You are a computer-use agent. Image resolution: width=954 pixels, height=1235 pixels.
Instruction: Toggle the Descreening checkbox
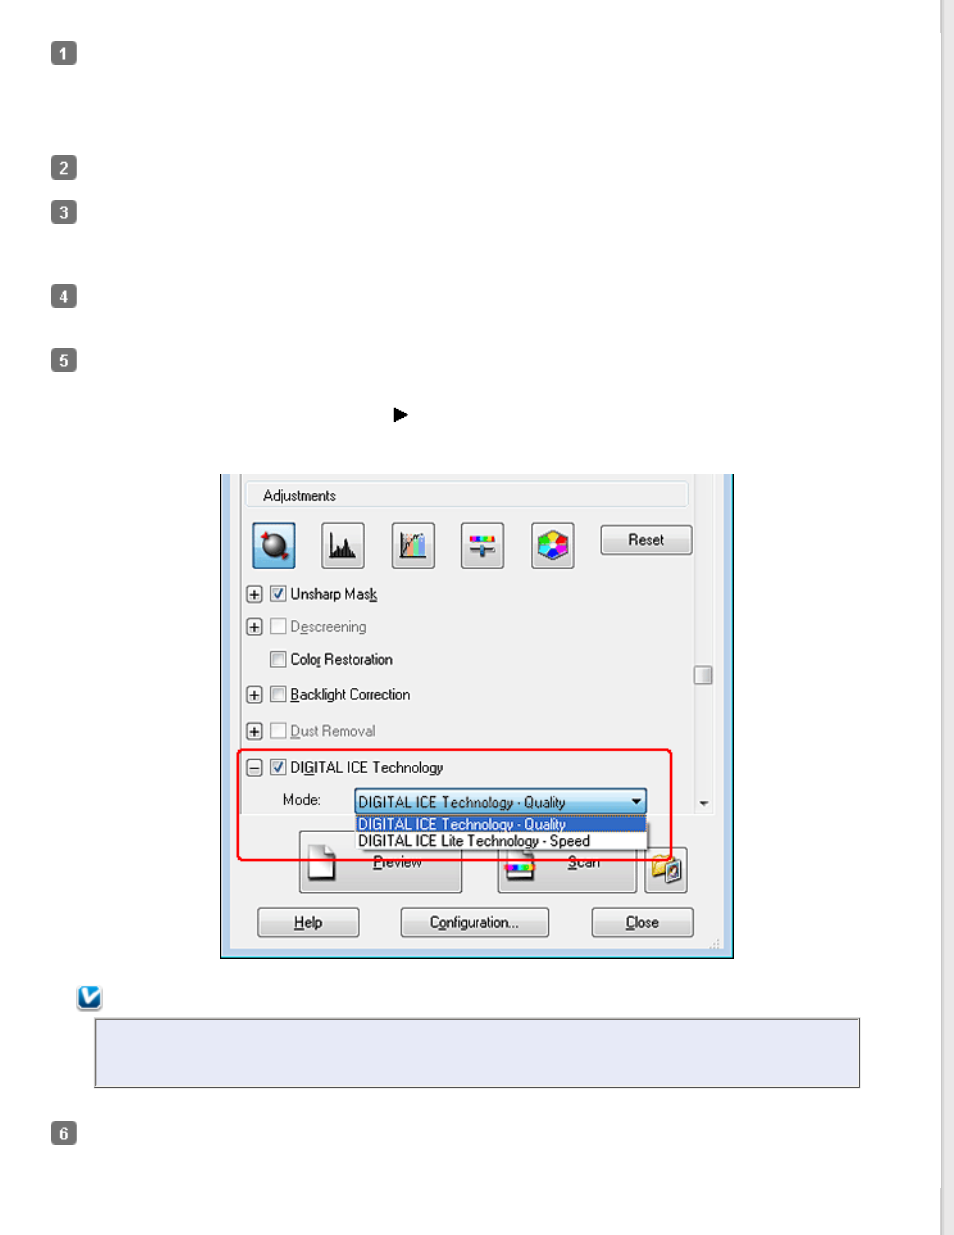point(278,627)
